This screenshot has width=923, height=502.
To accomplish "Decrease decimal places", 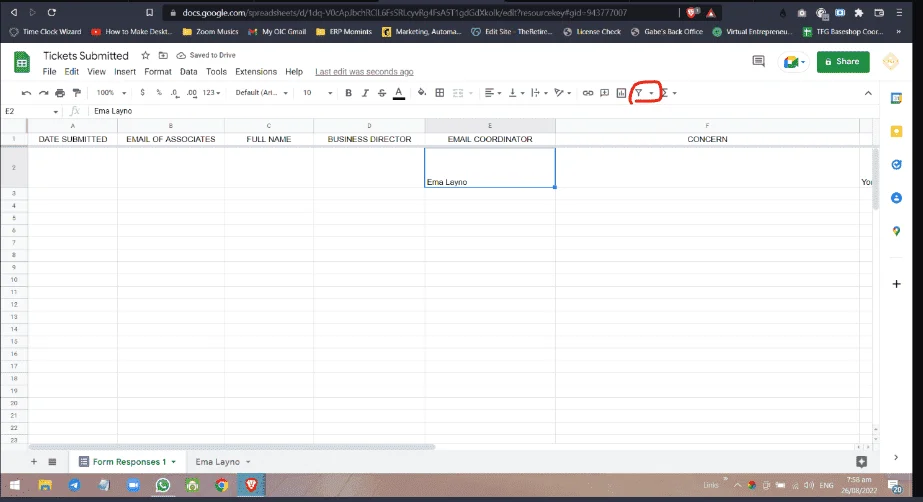I will 175,93.
